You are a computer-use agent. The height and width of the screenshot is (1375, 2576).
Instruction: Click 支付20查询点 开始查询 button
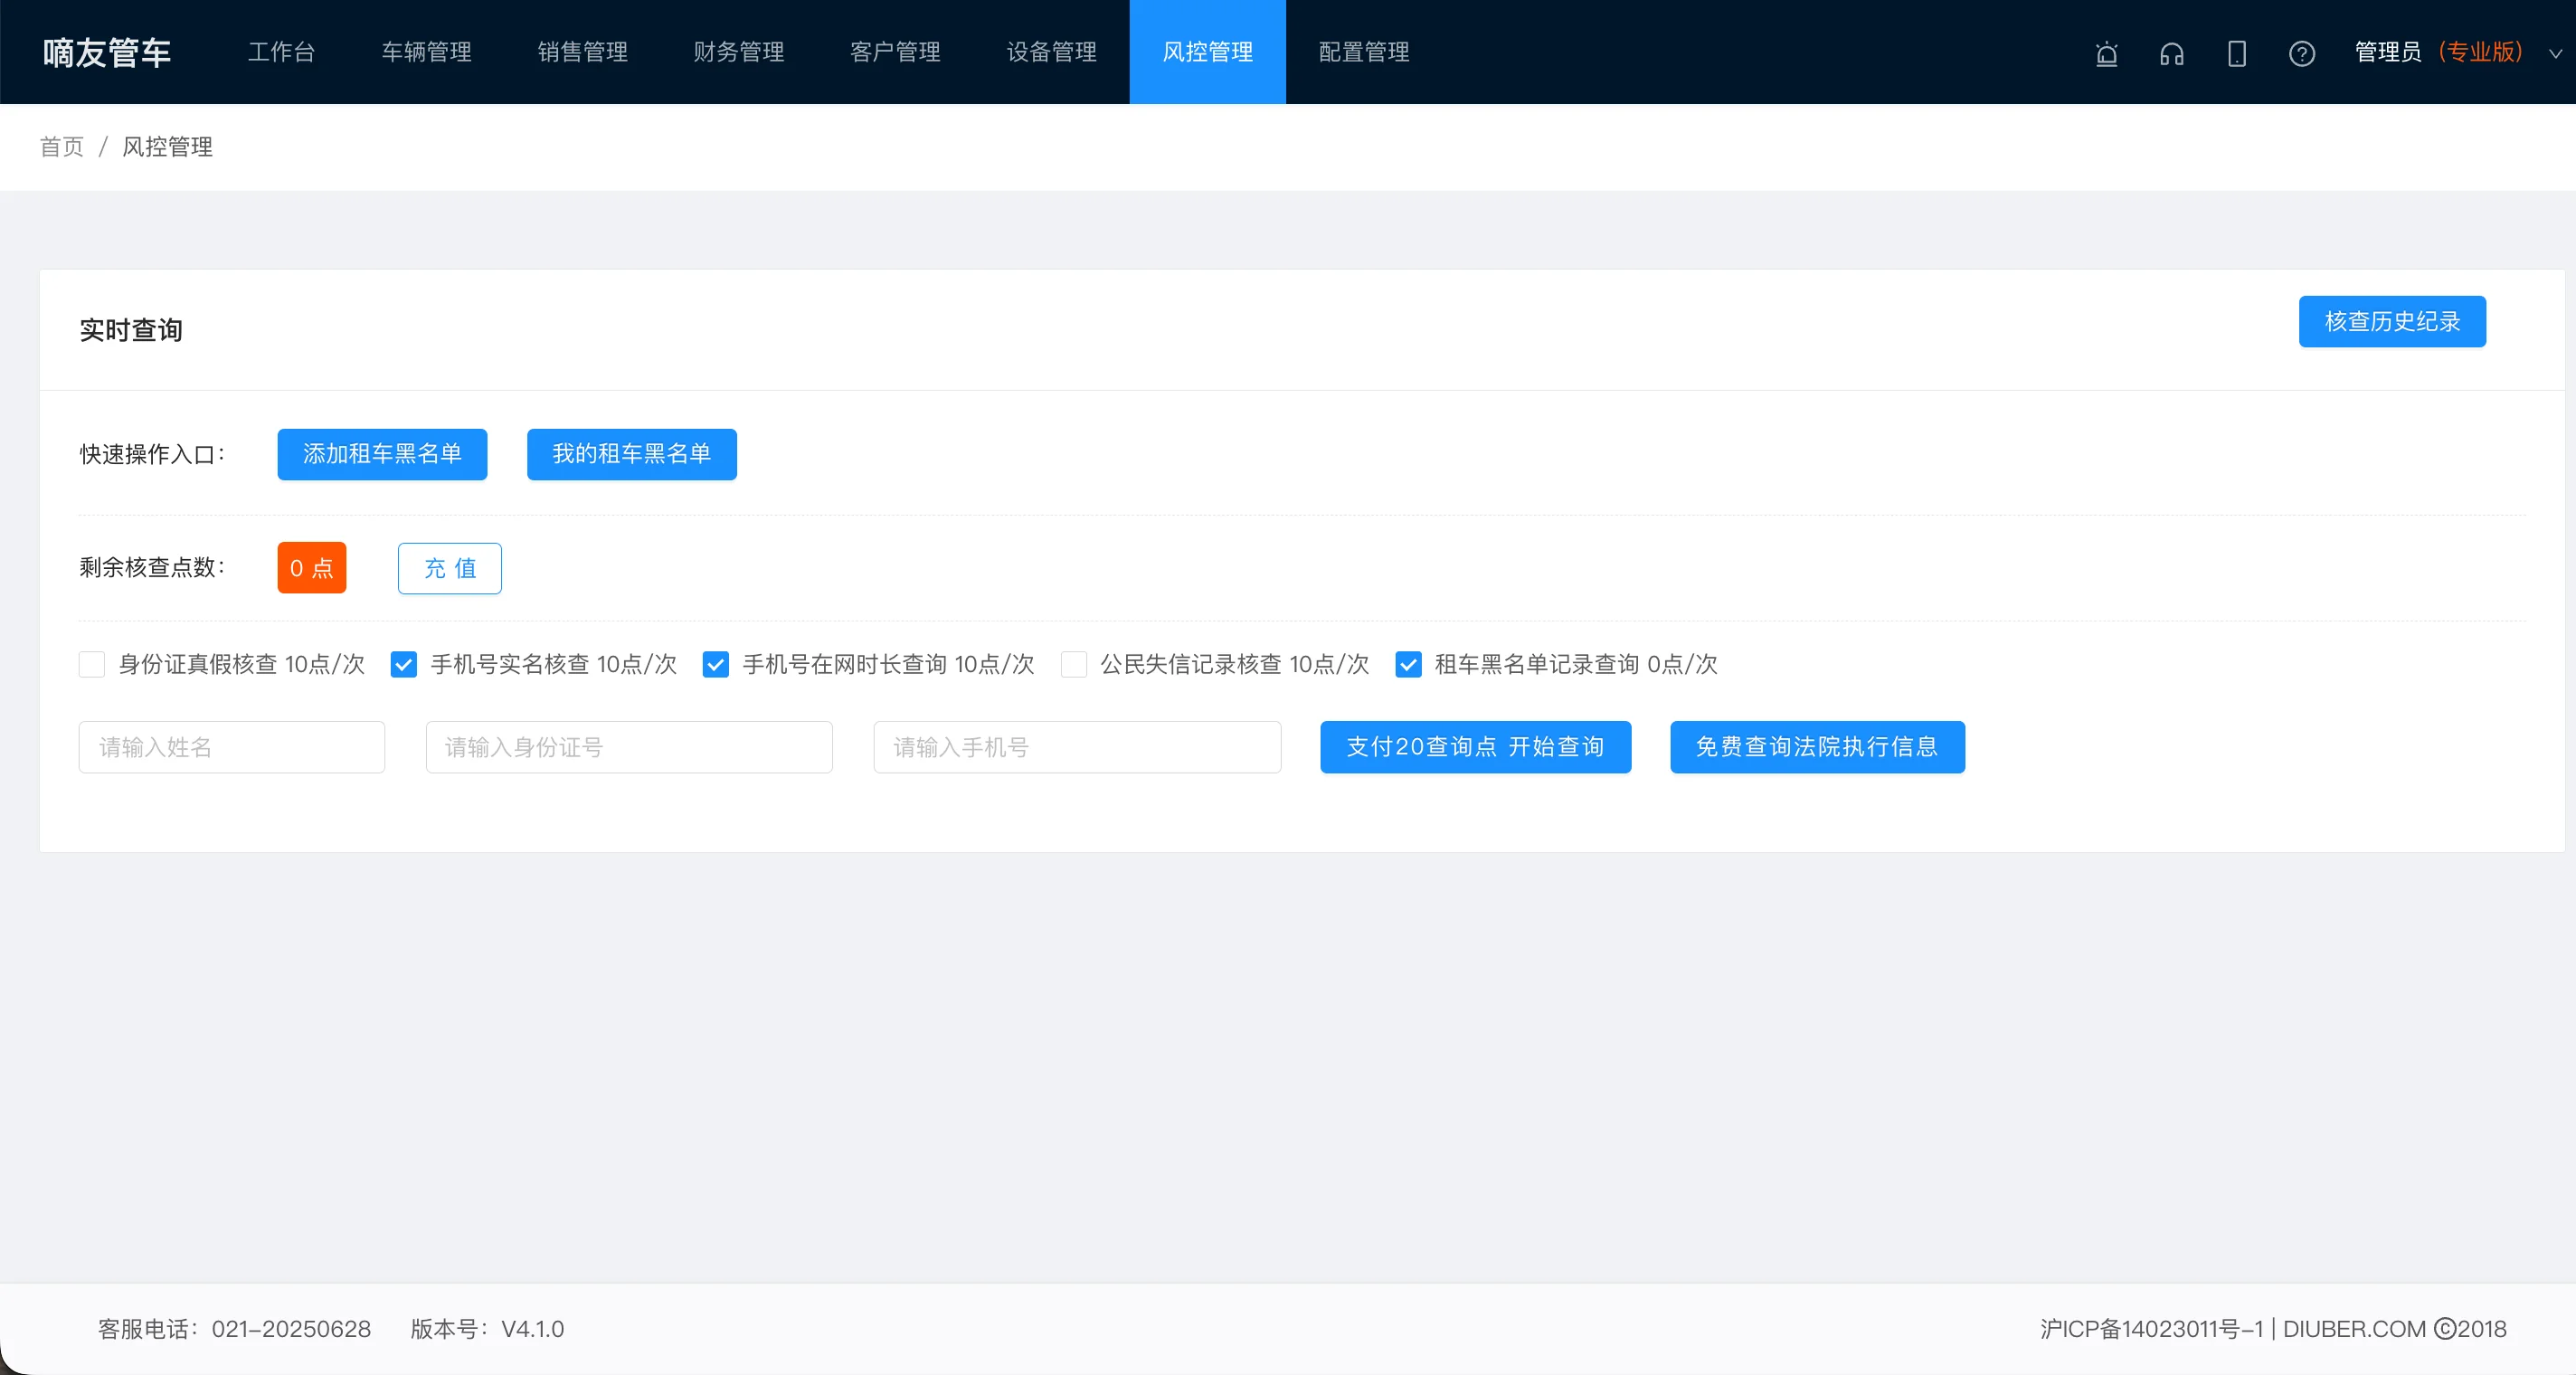point(1475,747)
